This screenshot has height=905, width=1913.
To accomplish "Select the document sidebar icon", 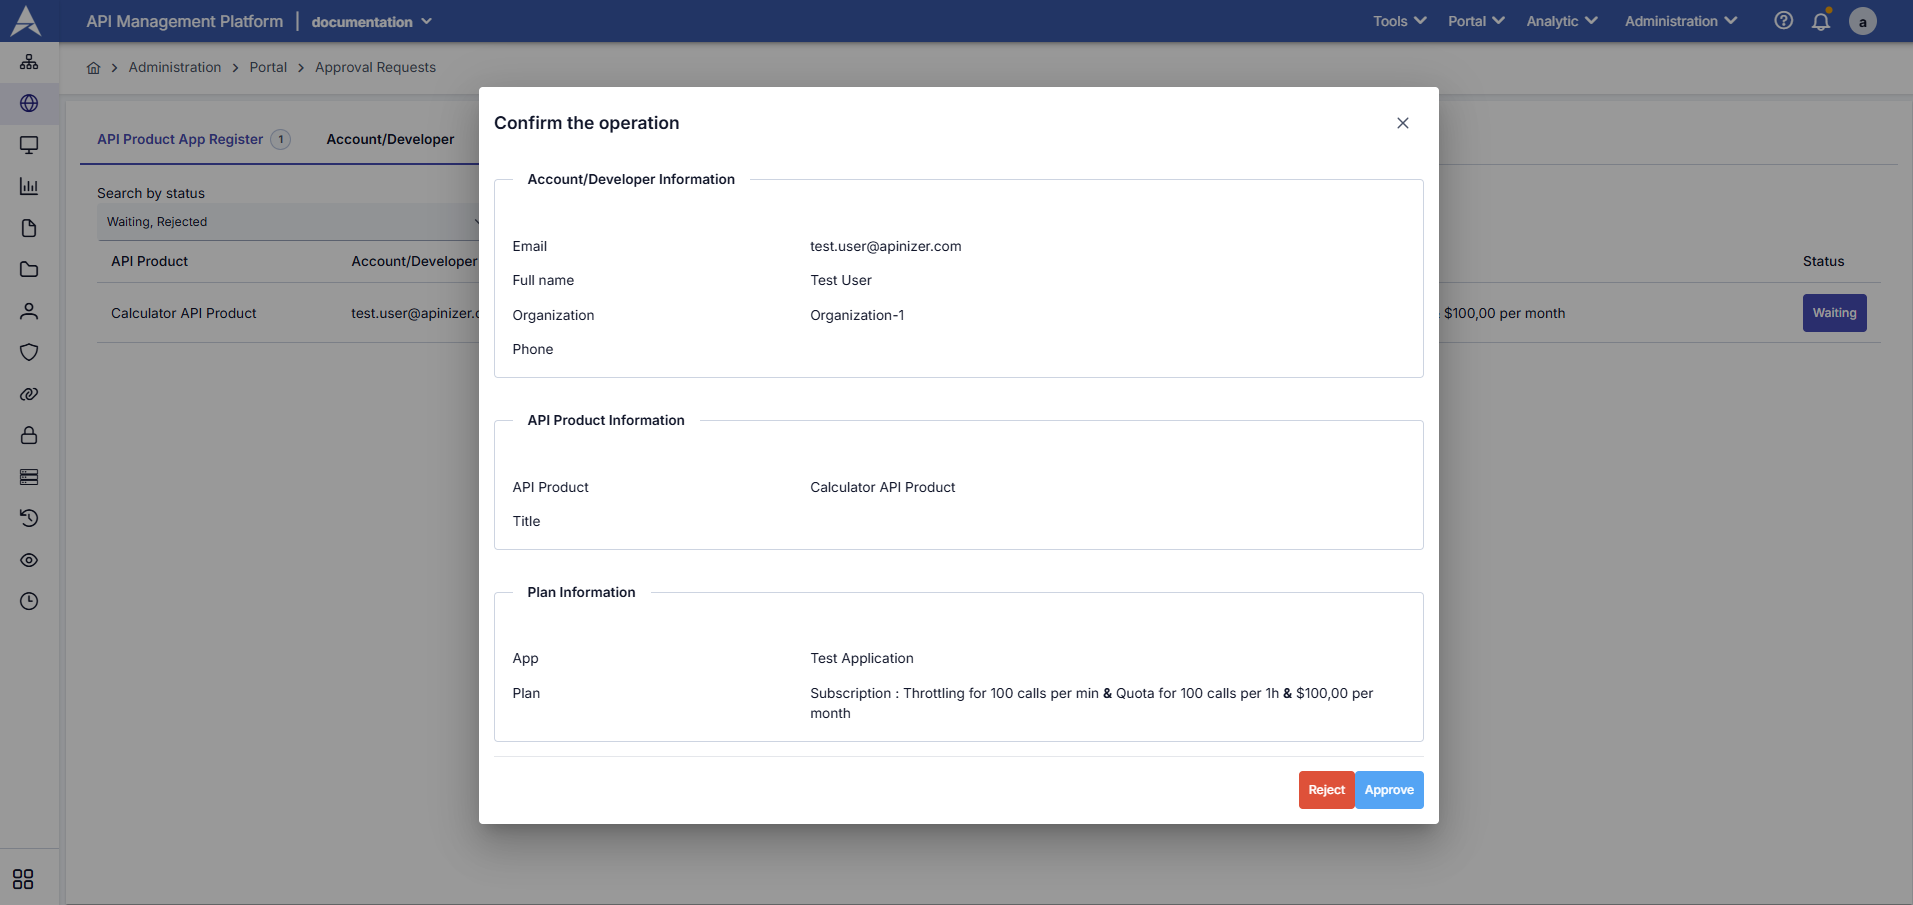I will (29, 228).
